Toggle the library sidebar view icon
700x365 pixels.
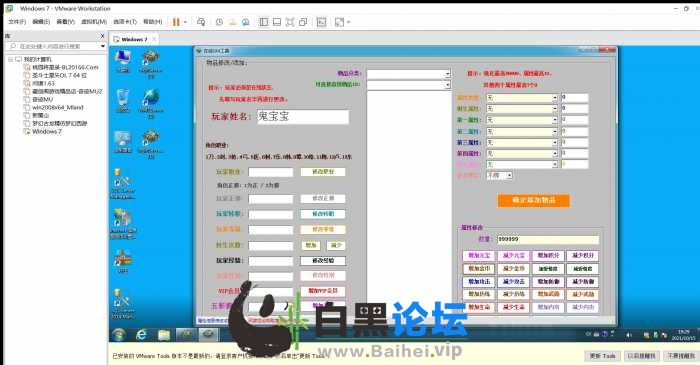click(x=264, y=22)
